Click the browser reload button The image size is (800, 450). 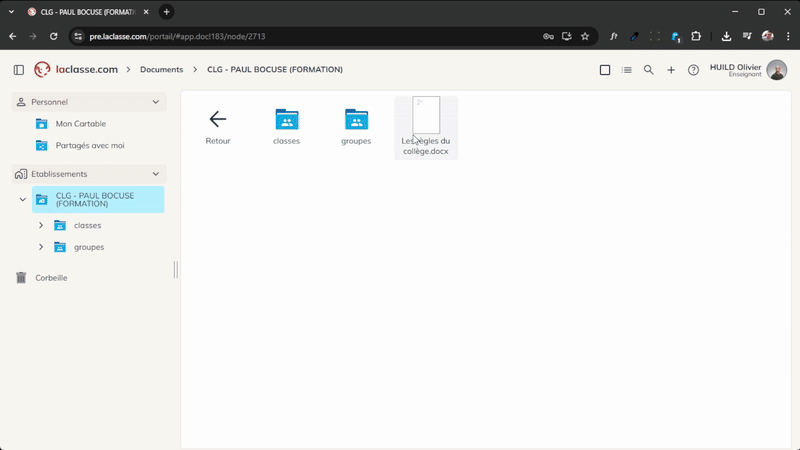coord(54,36)
